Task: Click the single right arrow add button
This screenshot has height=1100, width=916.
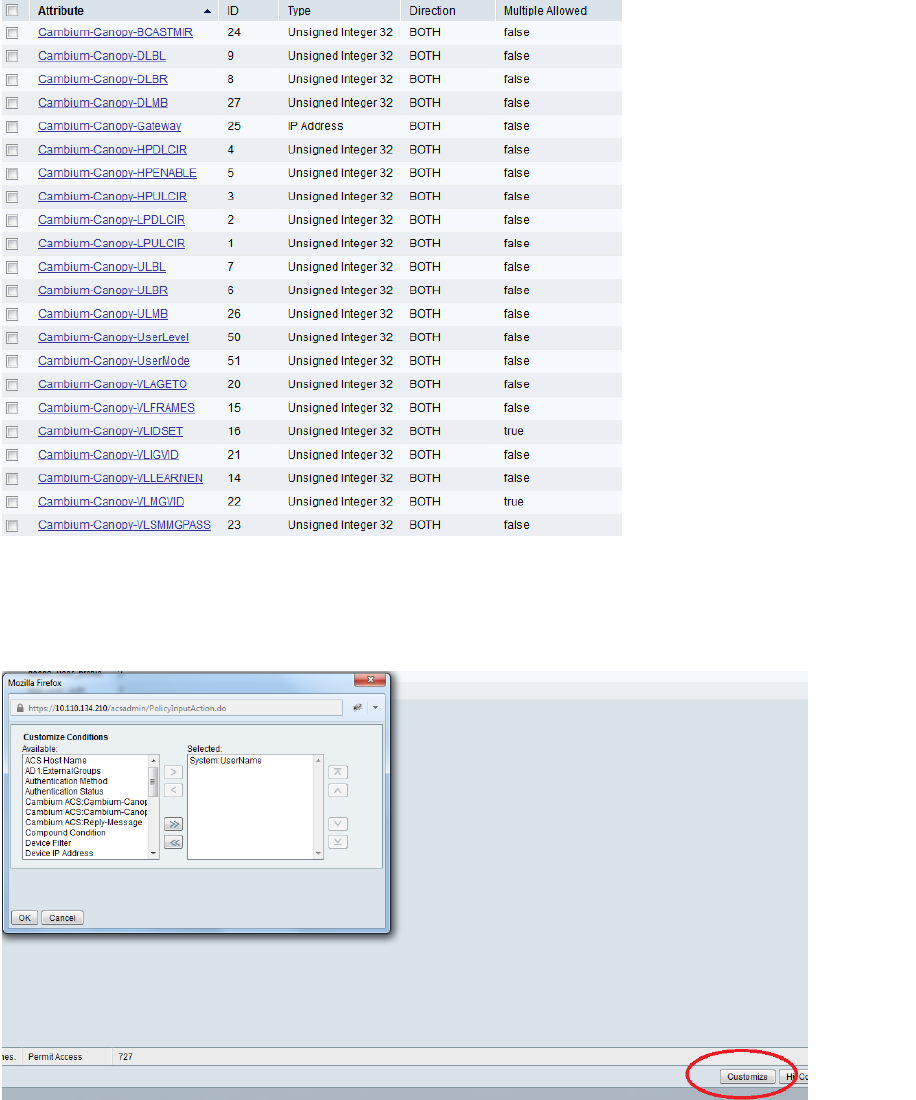Action: click(173, 772)
